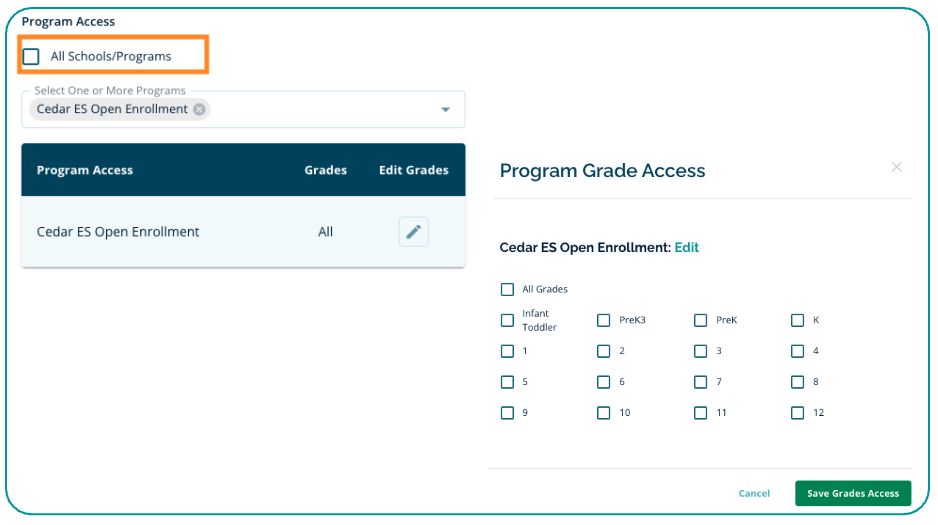Click the pencil Edit Grades icon
Viewport: 938px width, 525px height.
[413, 232]
